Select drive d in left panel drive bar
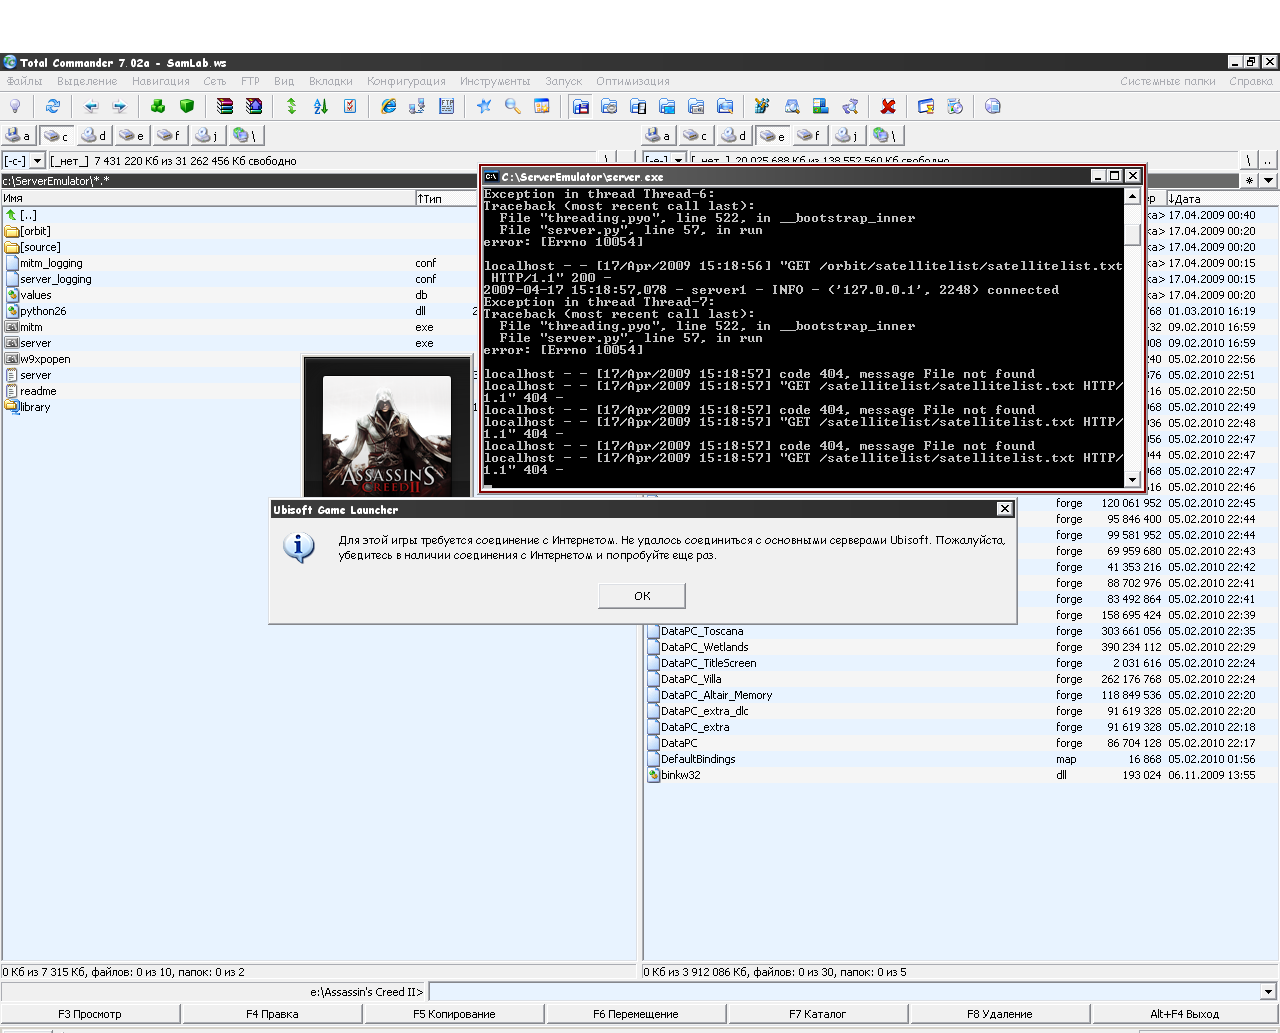 94,135
